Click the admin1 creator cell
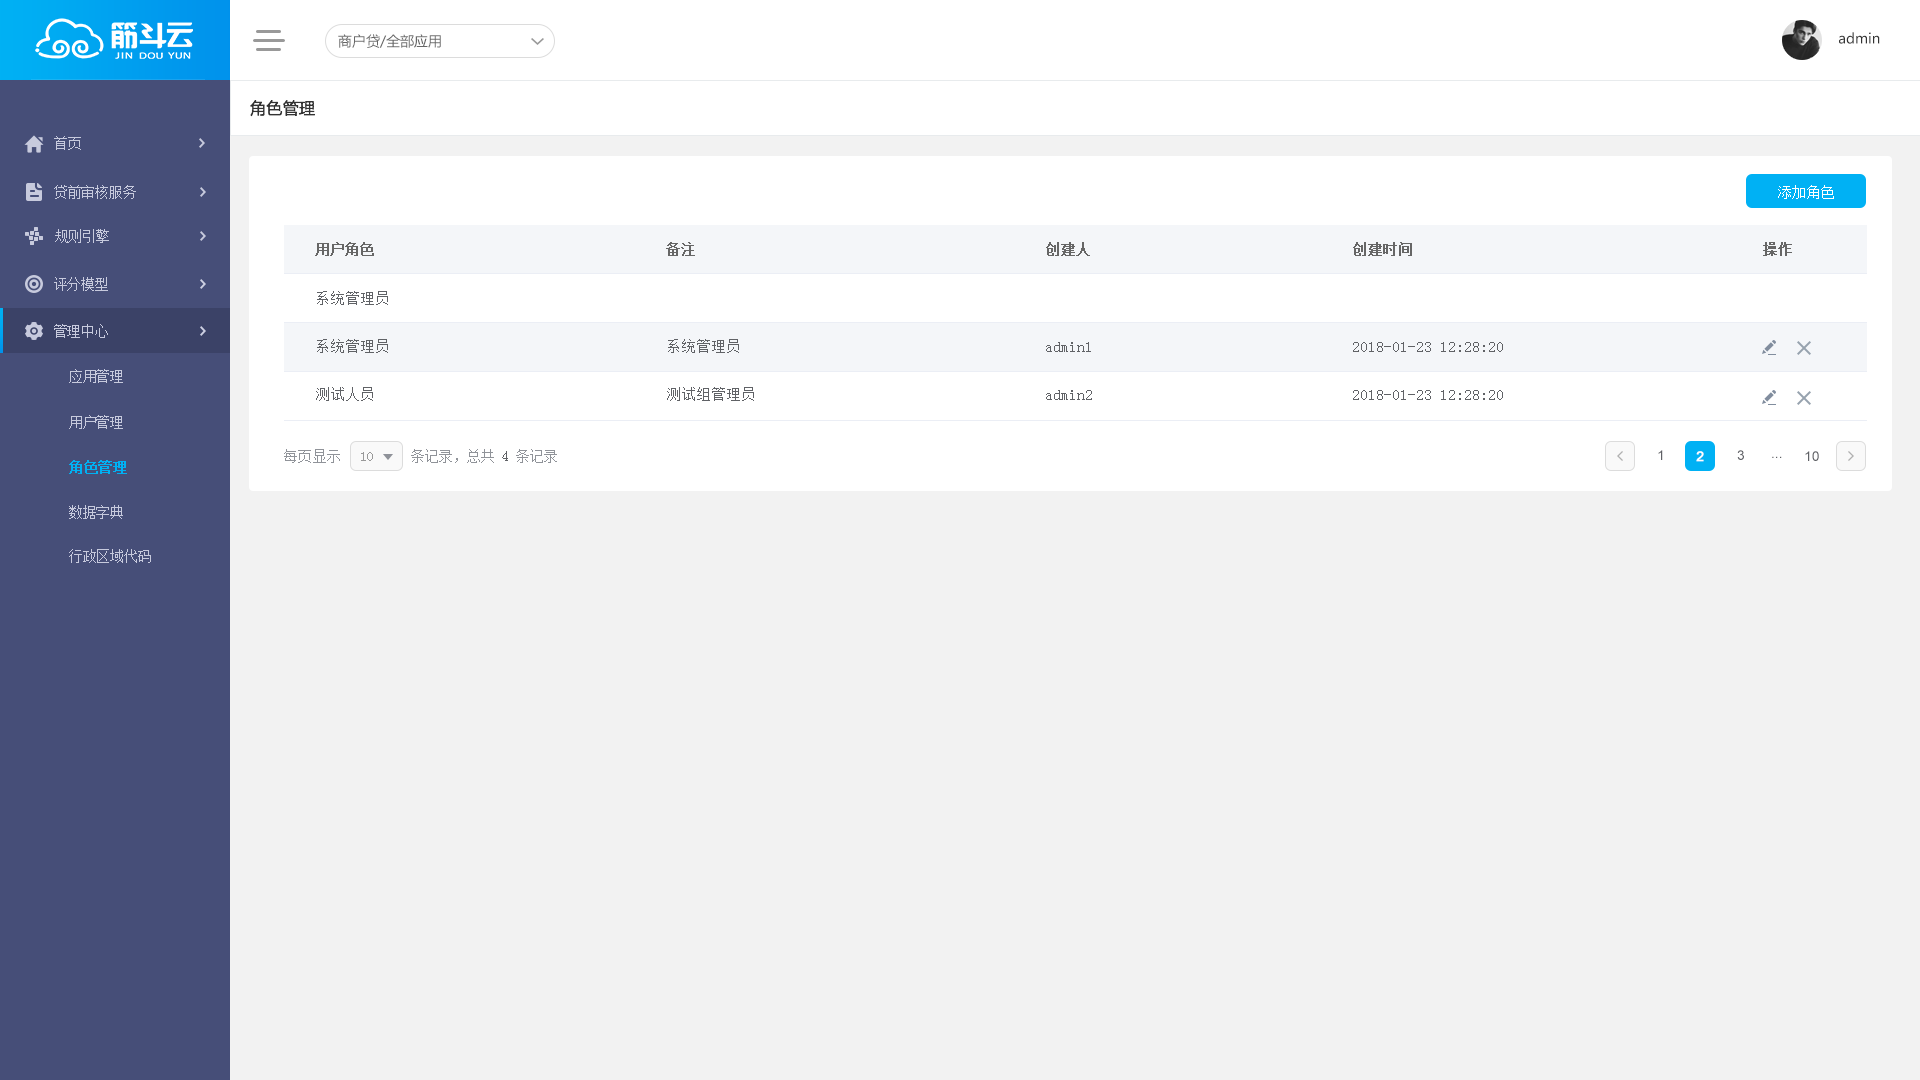 point(1068,348)
